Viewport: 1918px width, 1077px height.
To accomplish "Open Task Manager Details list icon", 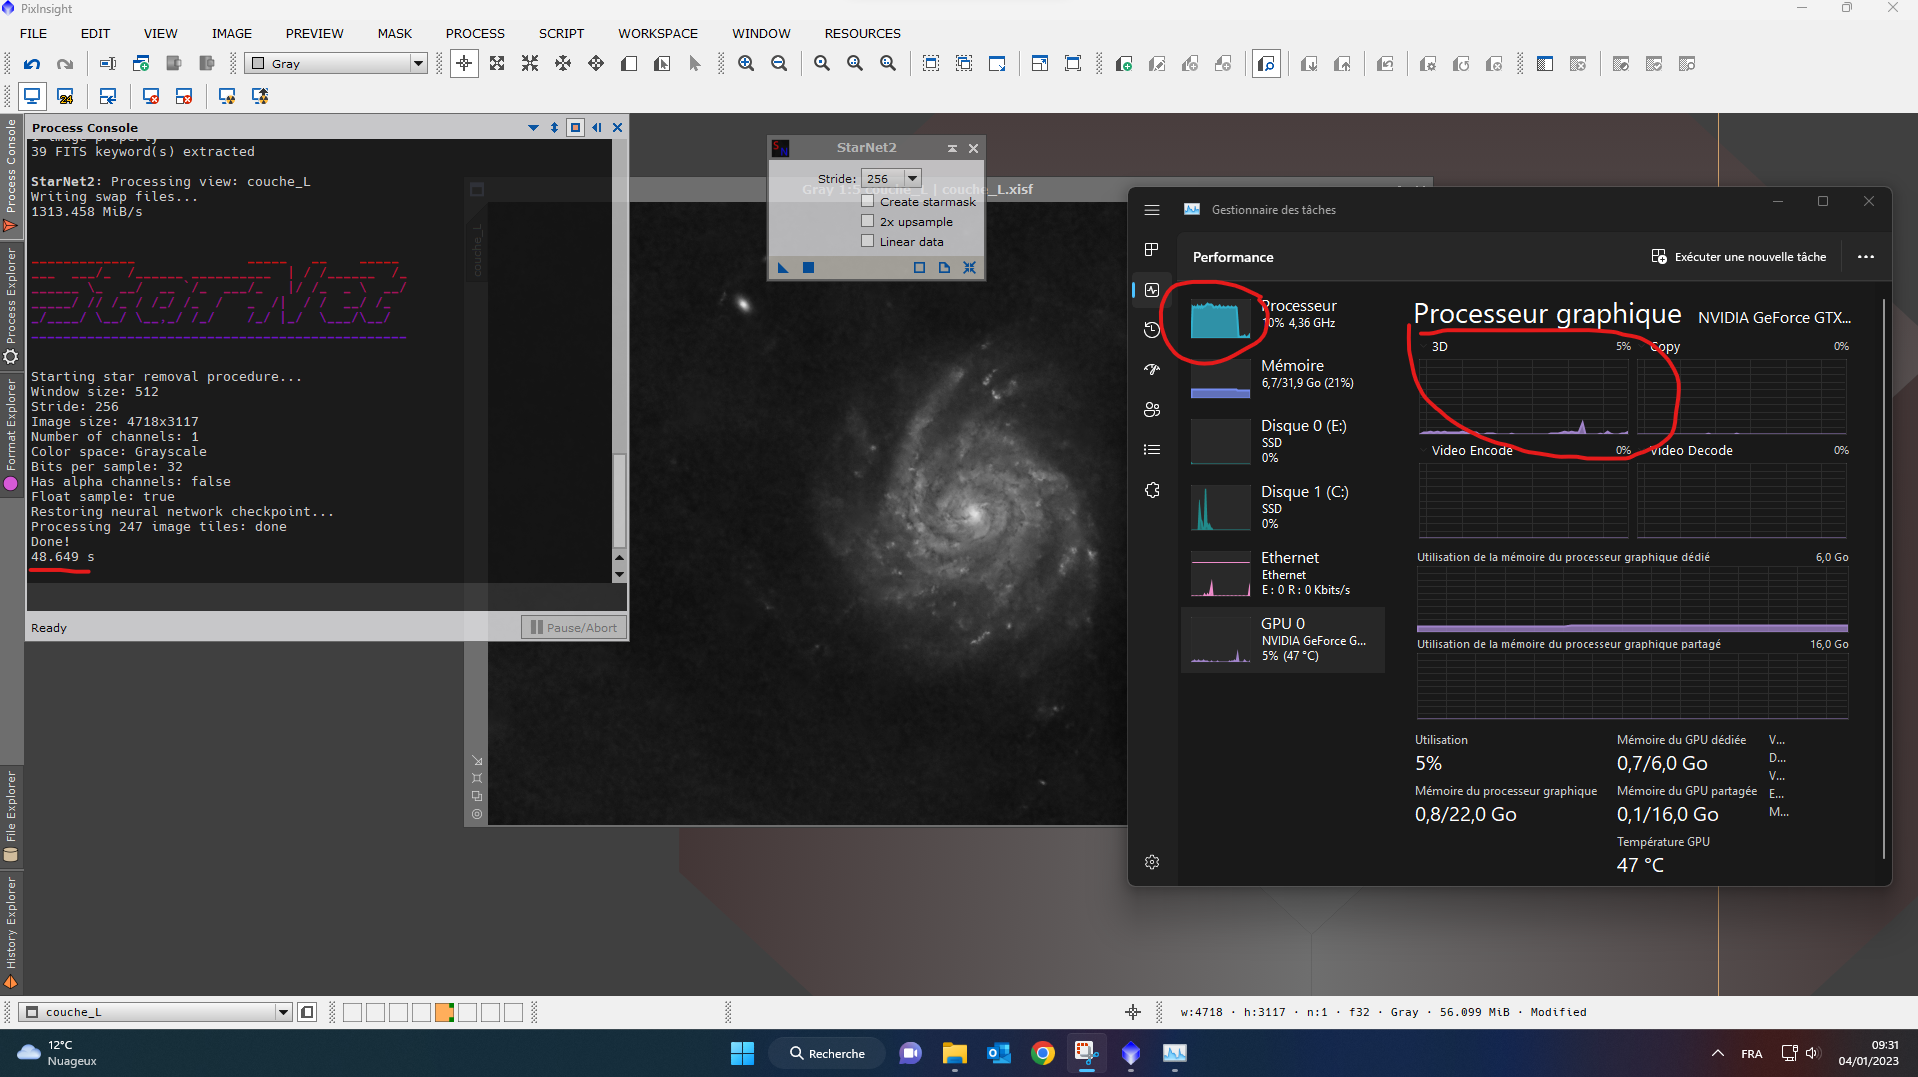I will coord(1152,449).
